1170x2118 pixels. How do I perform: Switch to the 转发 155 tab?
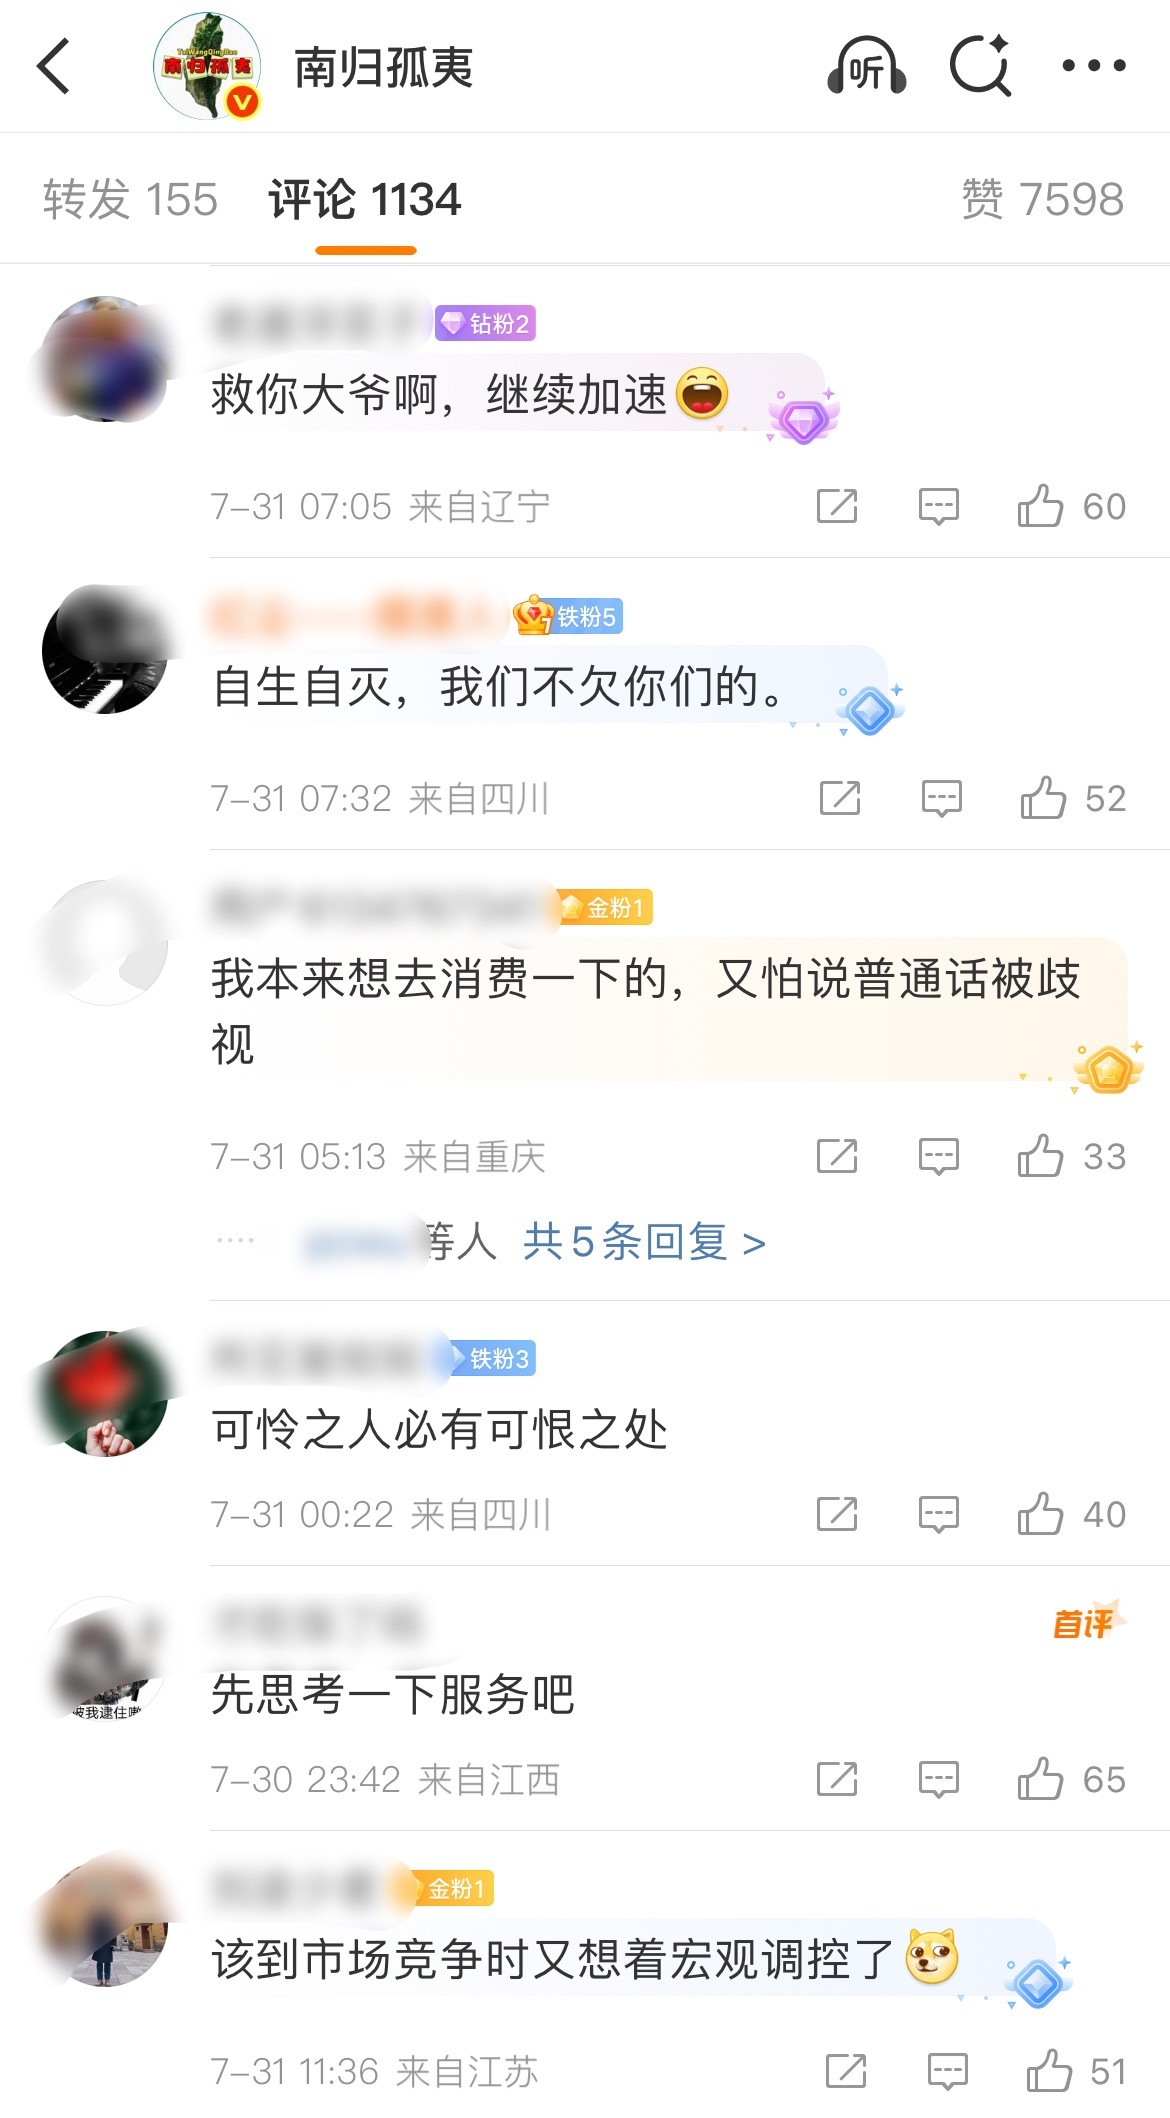coord(130,199)
